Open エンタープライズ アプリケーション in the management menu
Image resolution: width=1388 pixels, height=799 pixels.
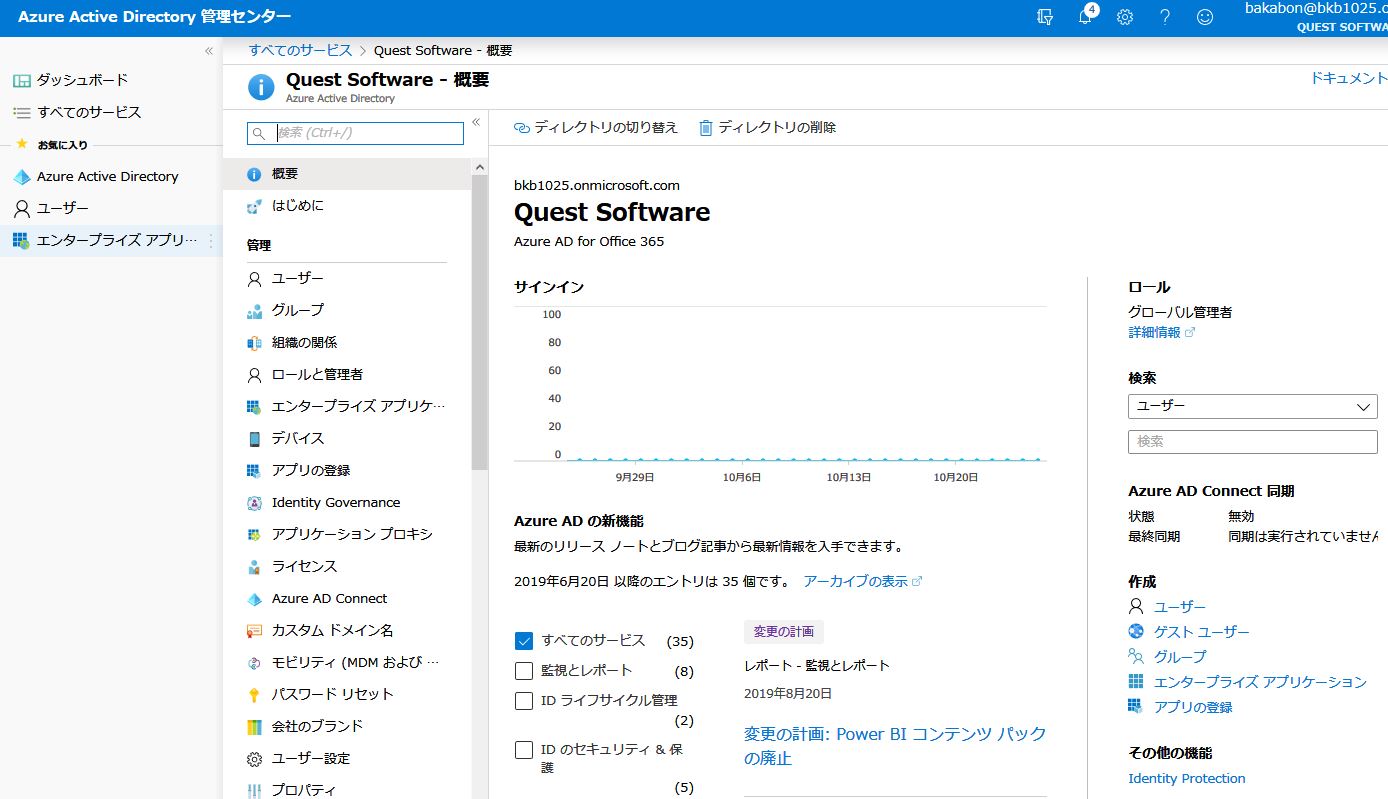[347, 407]
